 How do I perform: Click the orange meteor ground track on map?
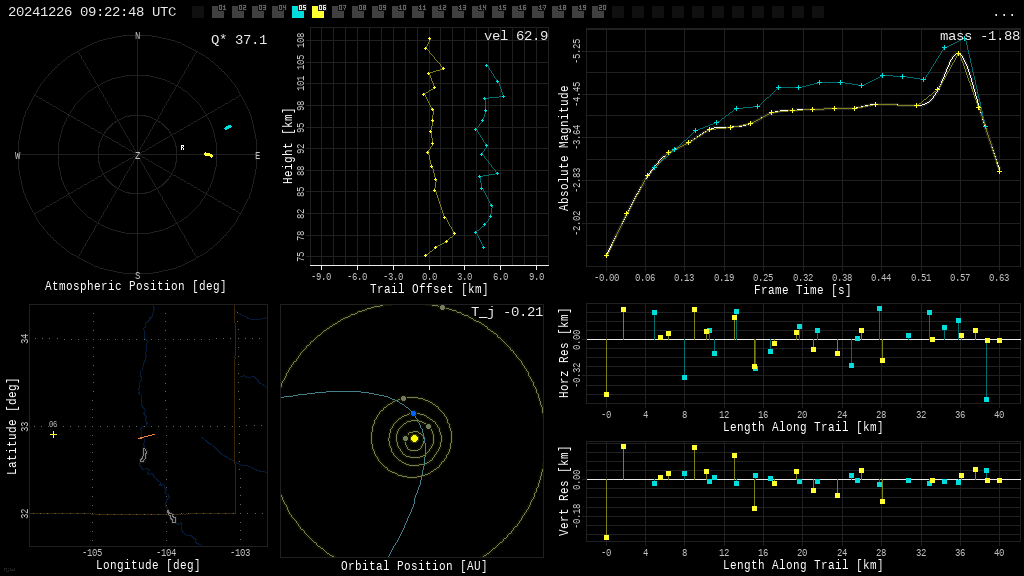click(x=146, y=436)
